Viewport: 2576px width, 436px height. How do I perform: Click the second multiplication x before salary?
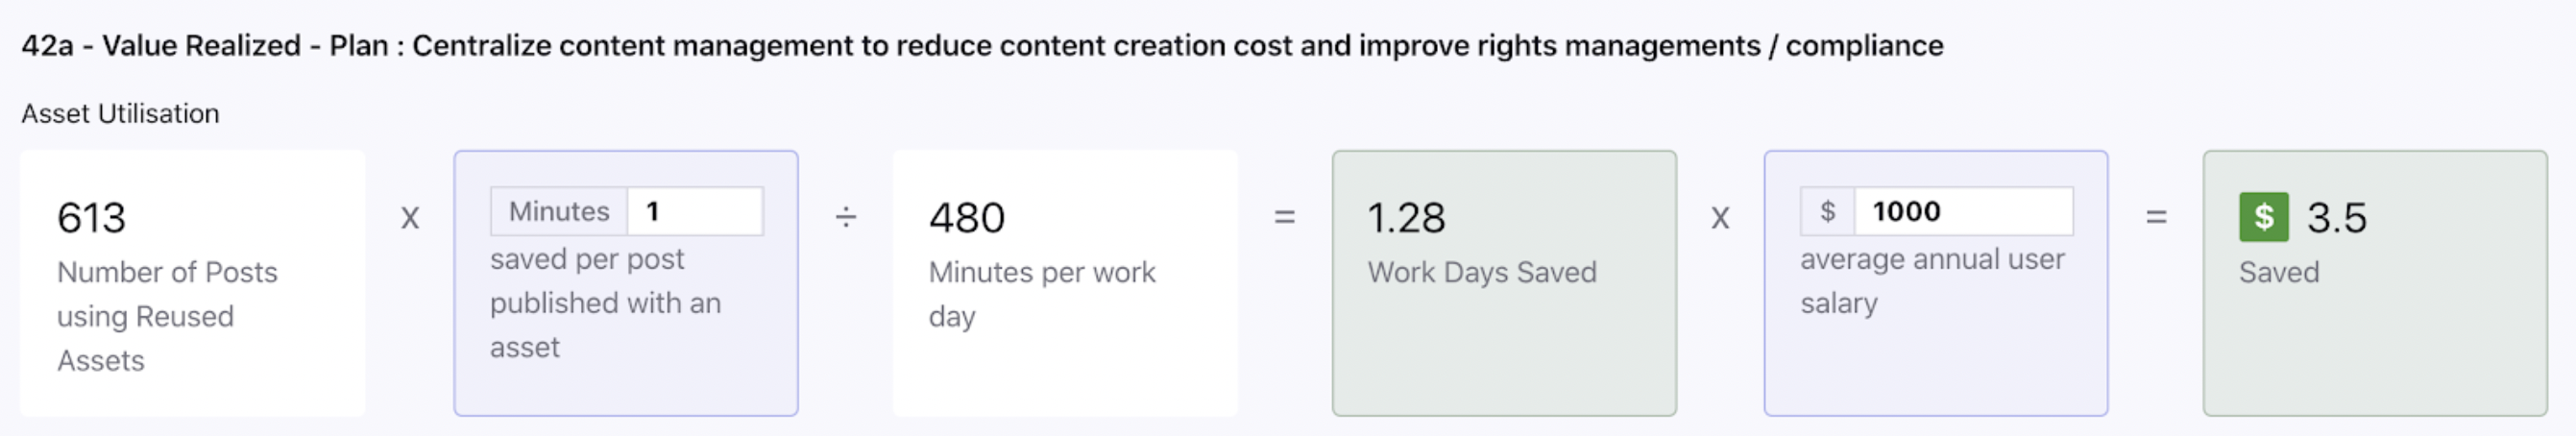click(x=1720, y=218)
